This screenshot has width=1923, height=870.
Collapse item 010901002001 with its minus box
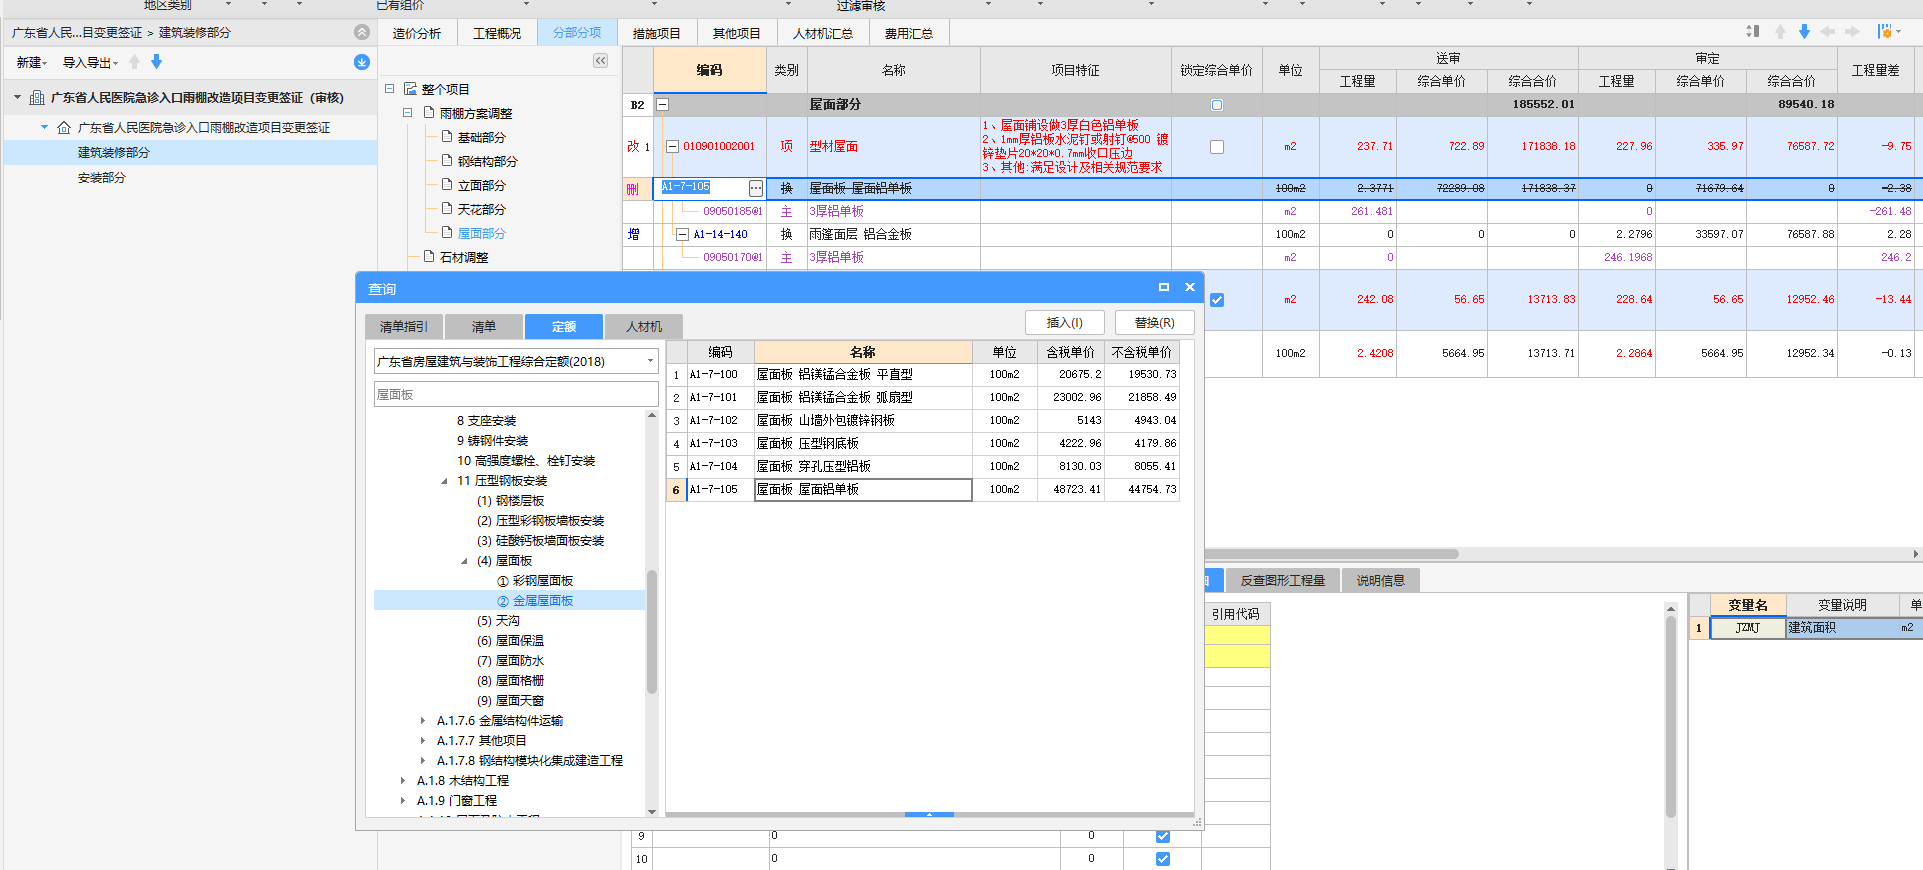672,147
